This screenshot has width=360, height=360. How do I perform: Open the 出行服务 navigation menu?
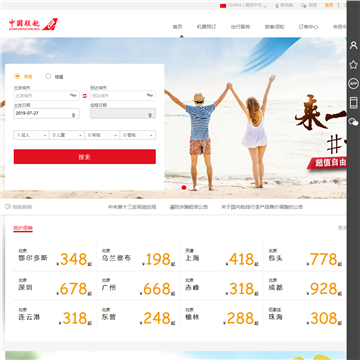(240, 27)
